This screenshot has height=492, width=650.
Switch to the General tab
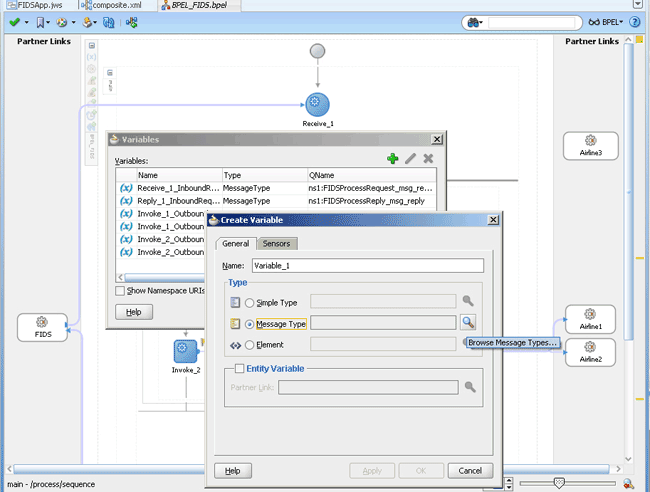(x=235, y=244)
